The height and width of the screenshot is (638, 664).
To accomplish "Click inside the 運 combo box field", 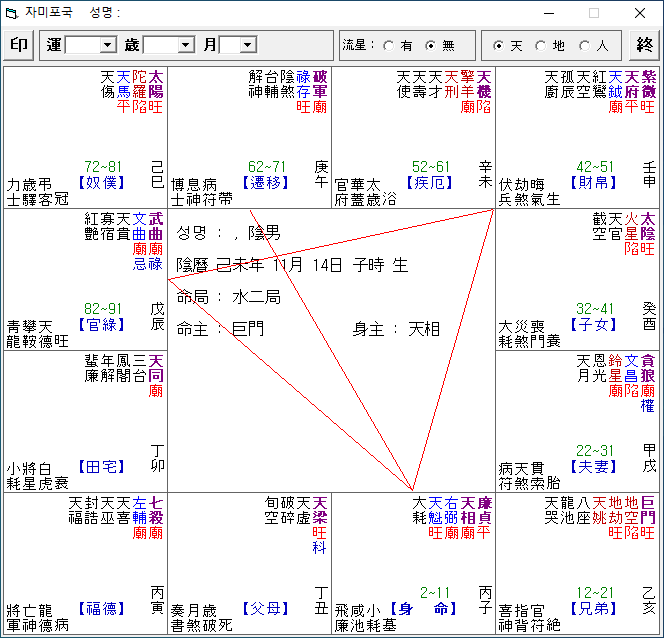I will (x=83, y=45).
